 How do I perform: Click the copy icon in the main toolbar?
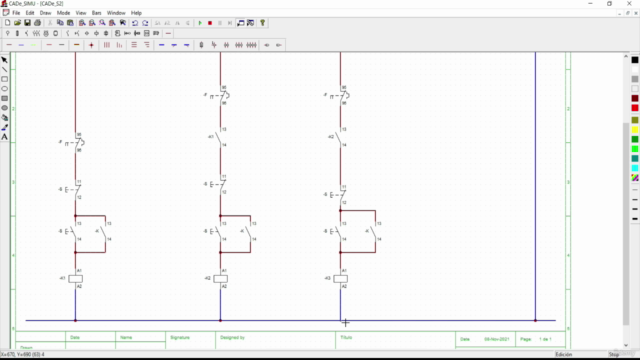click(60, 23)
